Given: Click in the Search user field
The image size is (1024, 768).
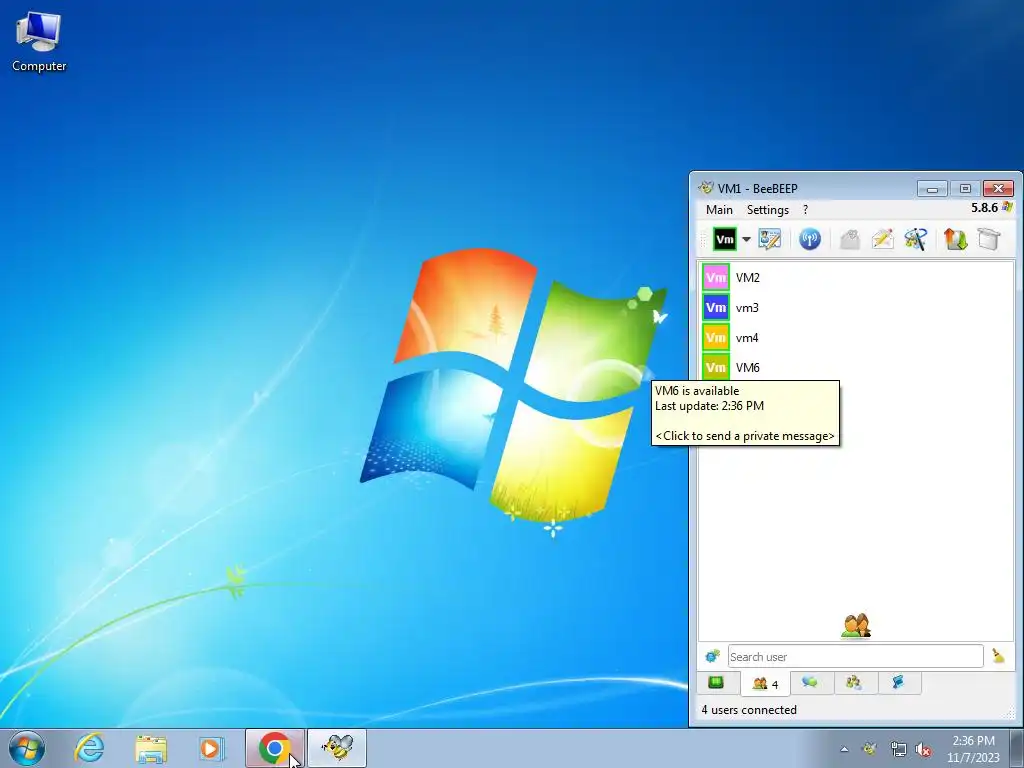Looking at the screenshot, I should pos(856,656).
